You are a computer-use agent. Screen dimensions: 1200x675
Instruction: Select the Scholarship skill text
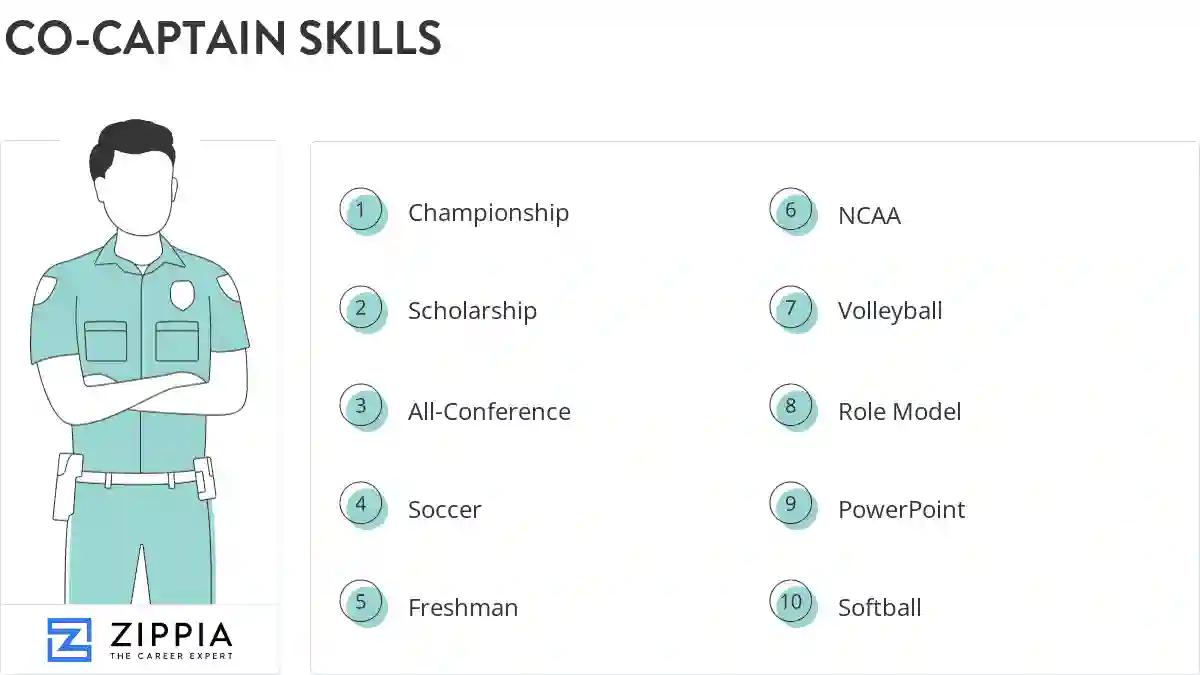[x=472, y=311]
